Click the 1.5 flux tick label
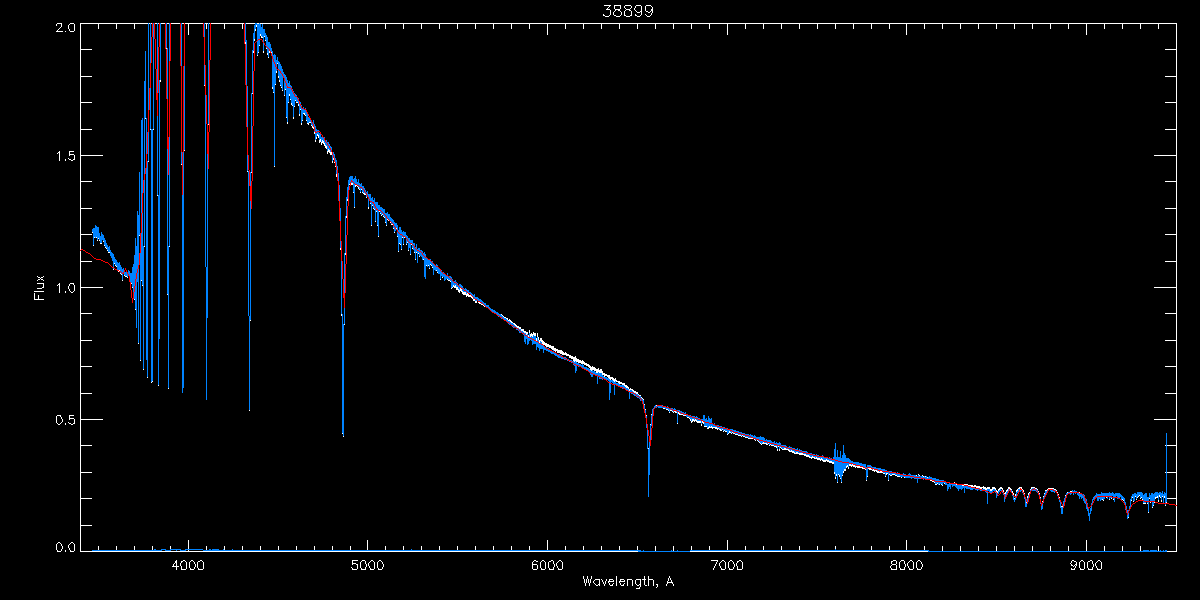1200x600 pixels. point(65,157)
